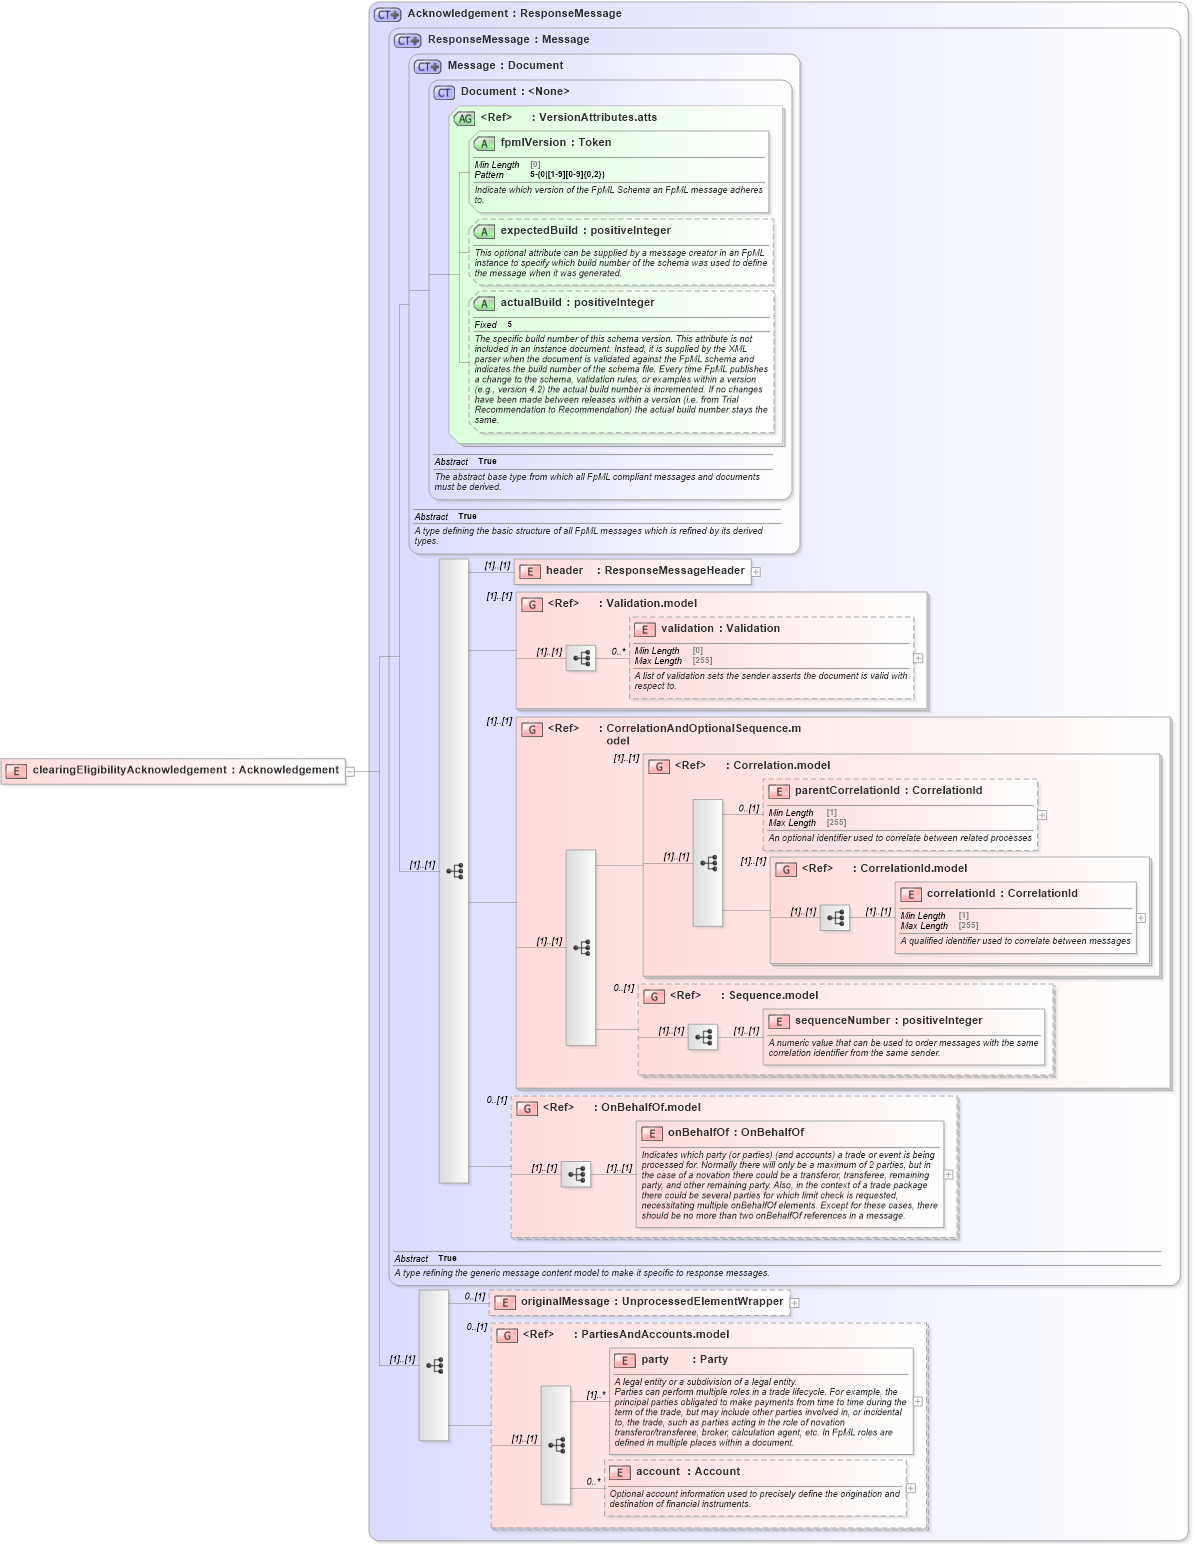The width and height of the screenshot is (1193, 1544).
Task: Expand the originalMessage : UnprocessedElementWrapper element
Action: (x=794, y=1302)
